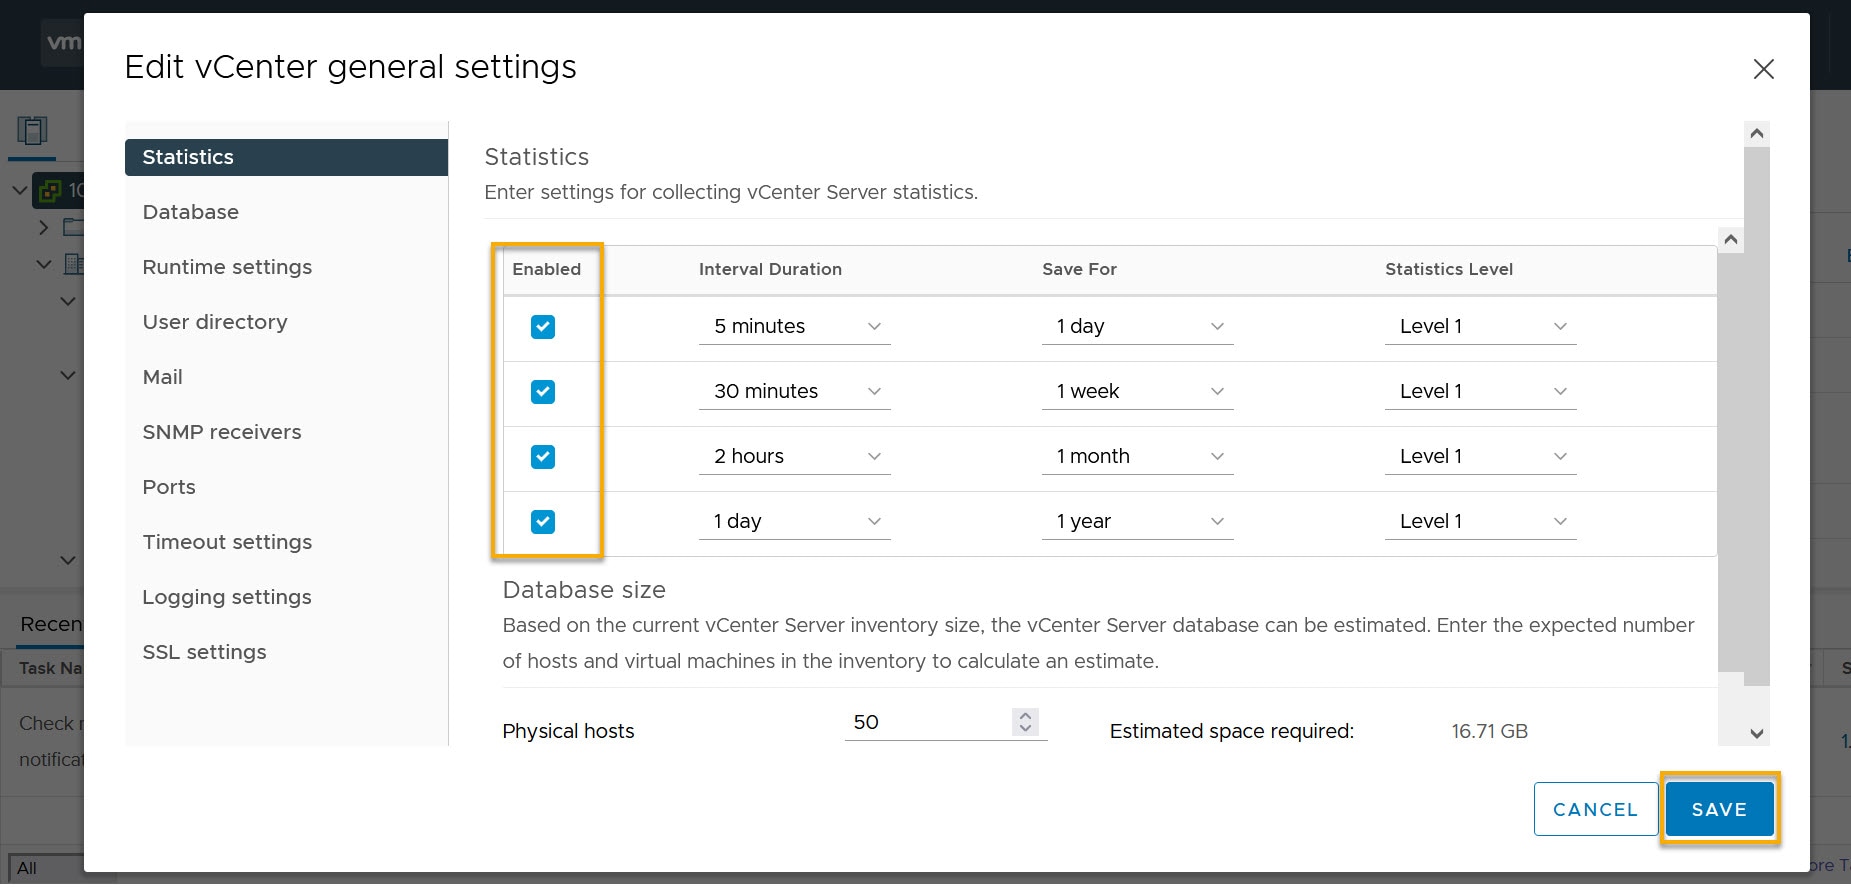Open the Save For 1 week dropdown

pyautogui.click(x=1137, y=392)
